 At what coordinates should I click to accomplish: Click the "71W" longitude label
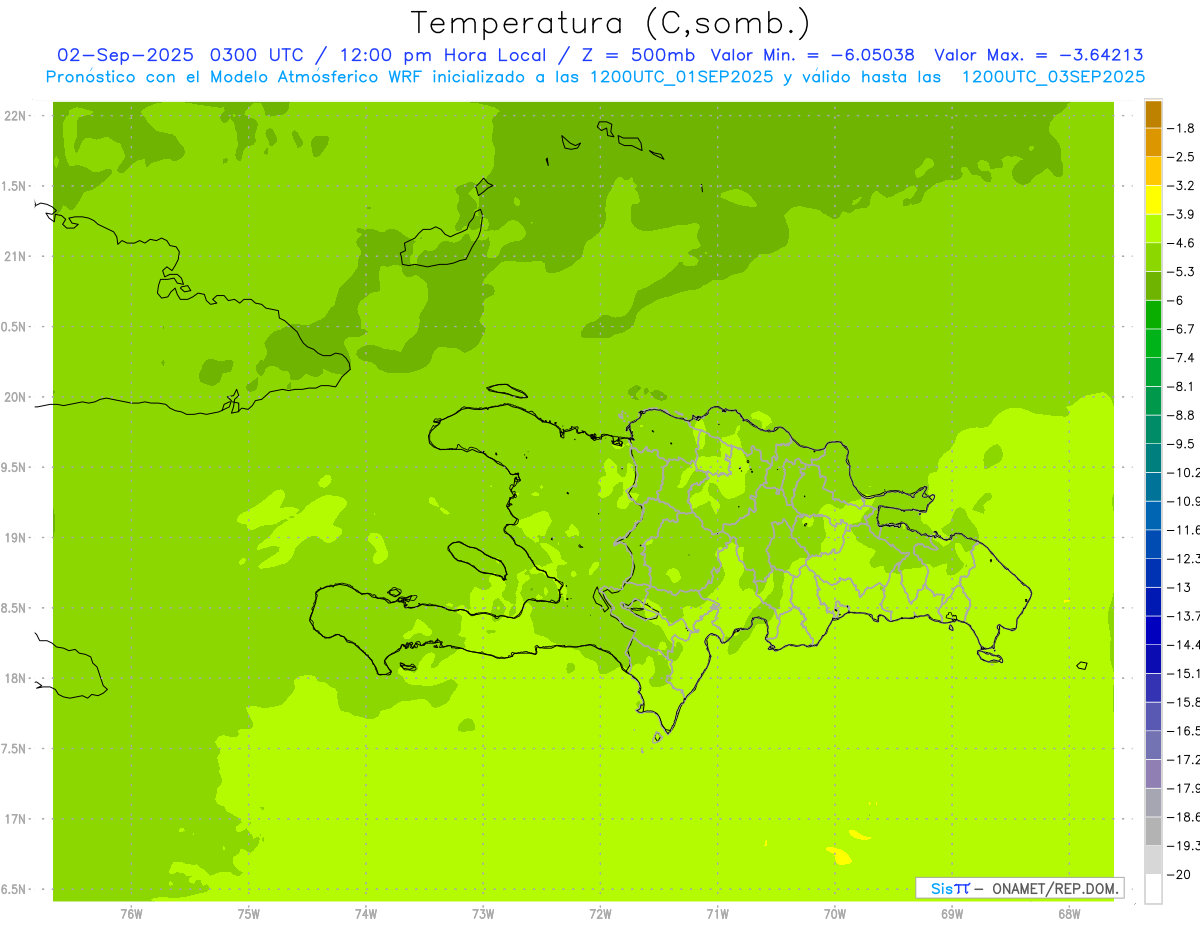click(x=717, y=914)
